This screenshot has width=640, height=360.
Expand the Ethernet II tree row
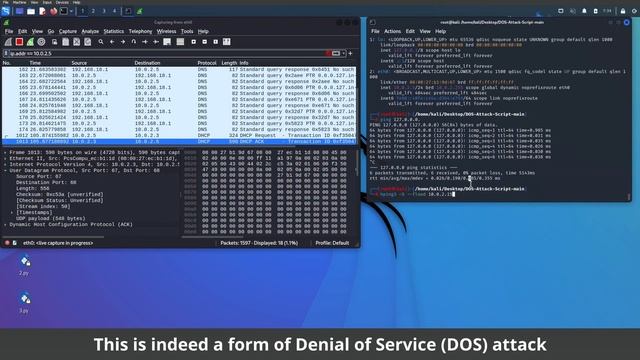coord(5,158)
